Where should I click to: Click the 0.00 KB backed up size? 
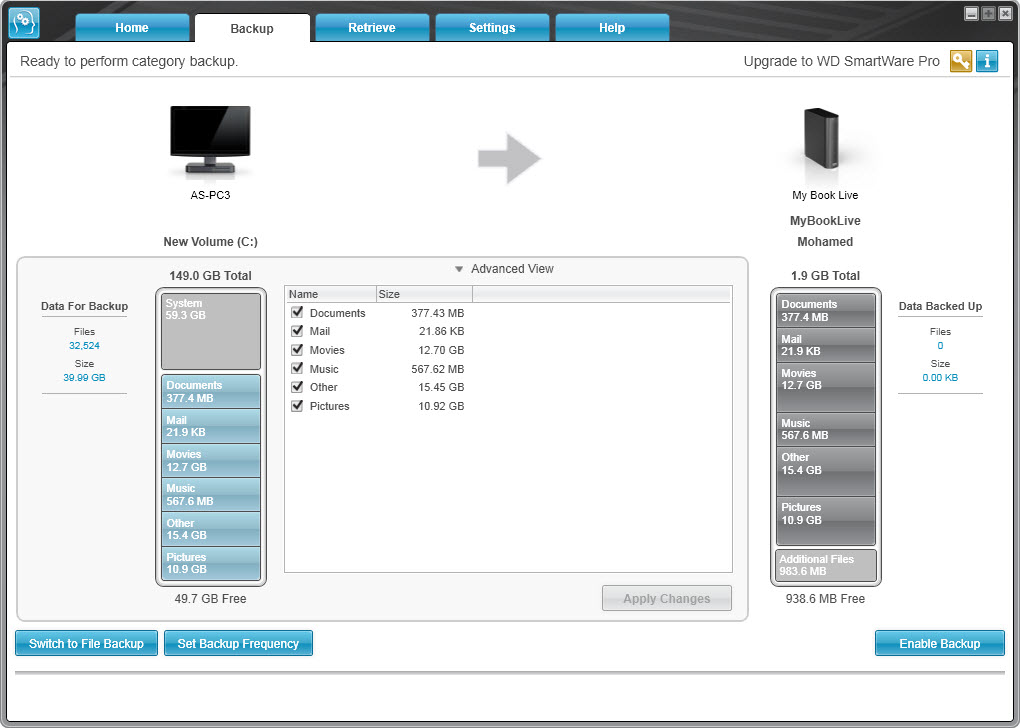(940, 377)
